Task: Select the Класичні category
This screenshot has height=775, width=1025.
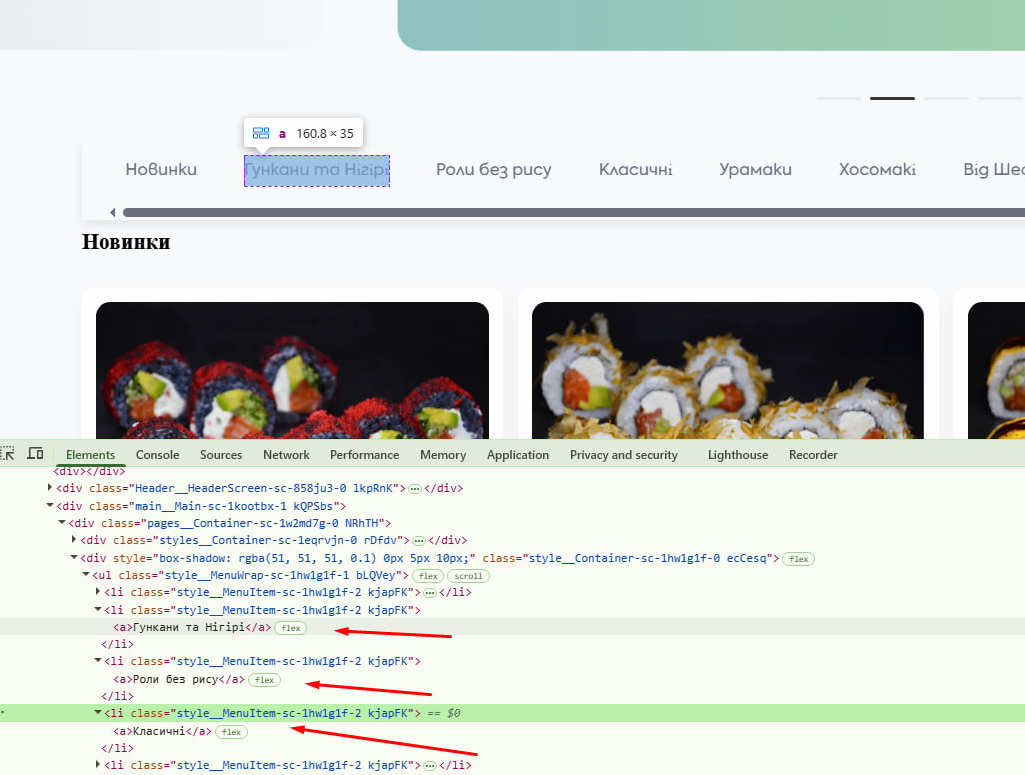Action: click(x=635, y=169)
